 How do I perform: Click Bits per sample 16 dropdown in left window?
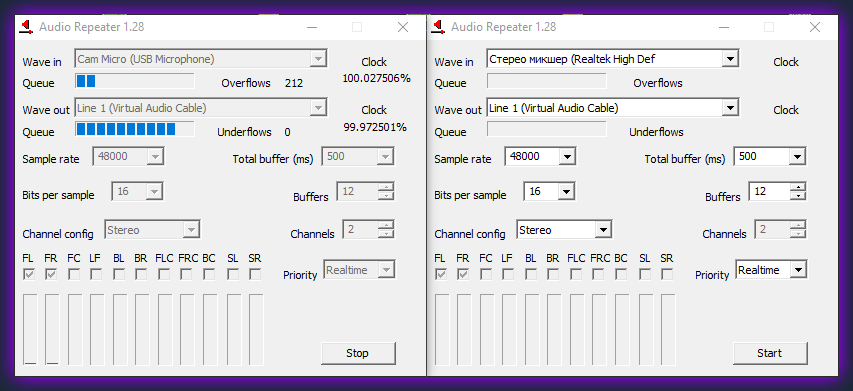tap(138, 191)
